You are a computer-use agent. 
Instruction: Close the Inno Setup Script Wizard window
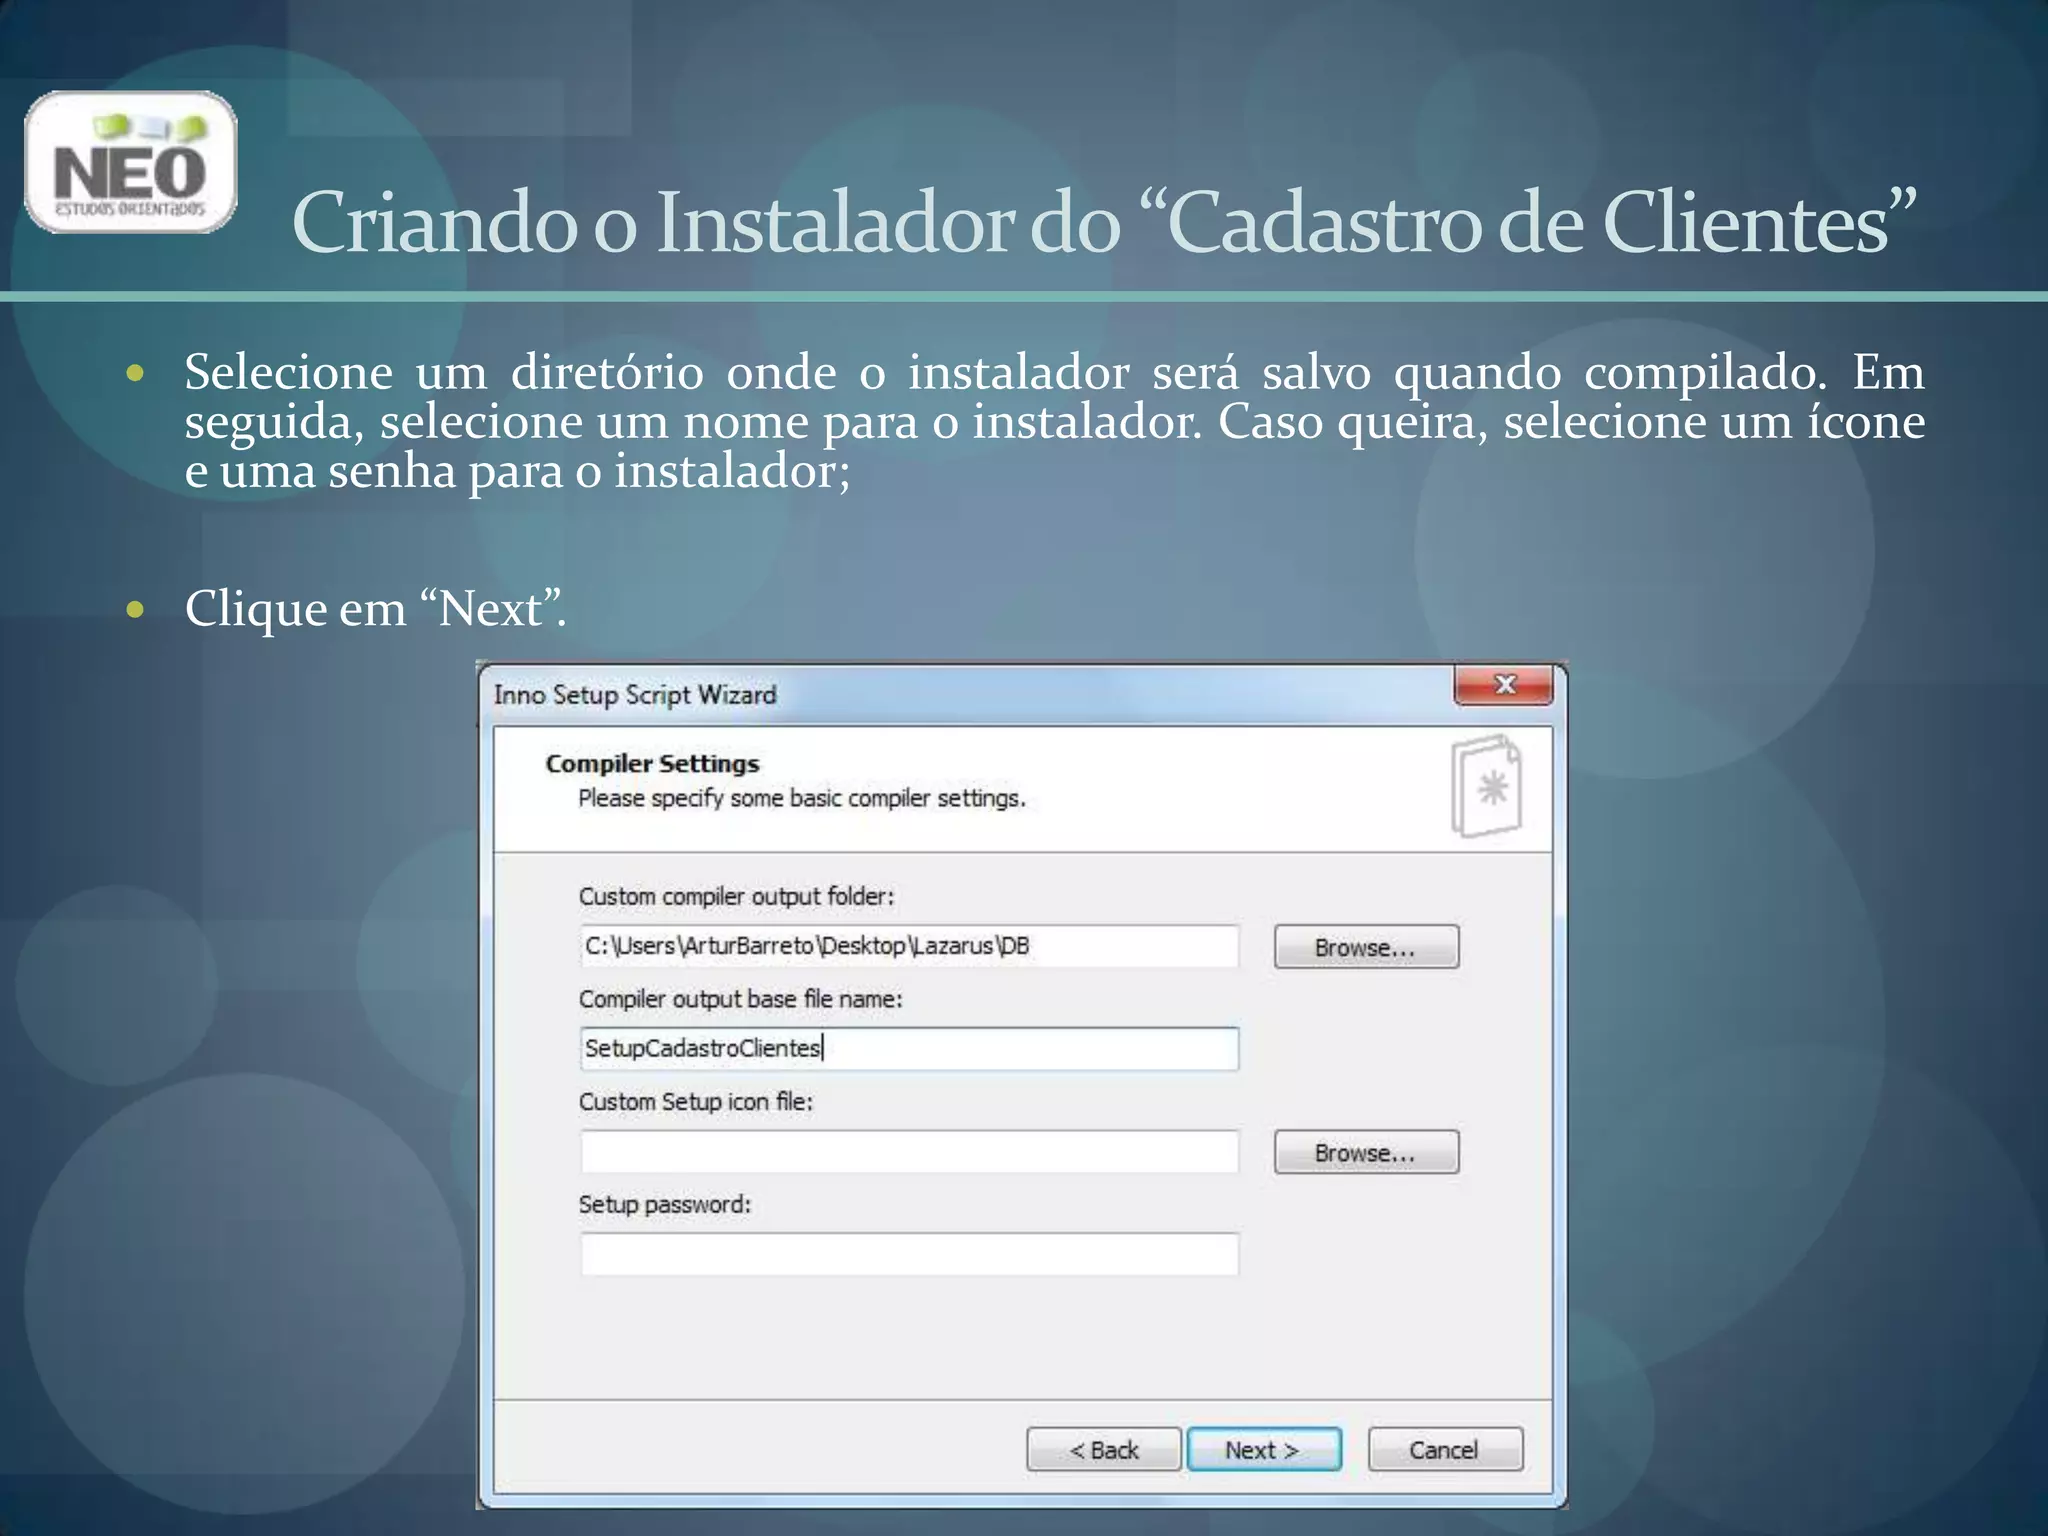[1504, 685]
